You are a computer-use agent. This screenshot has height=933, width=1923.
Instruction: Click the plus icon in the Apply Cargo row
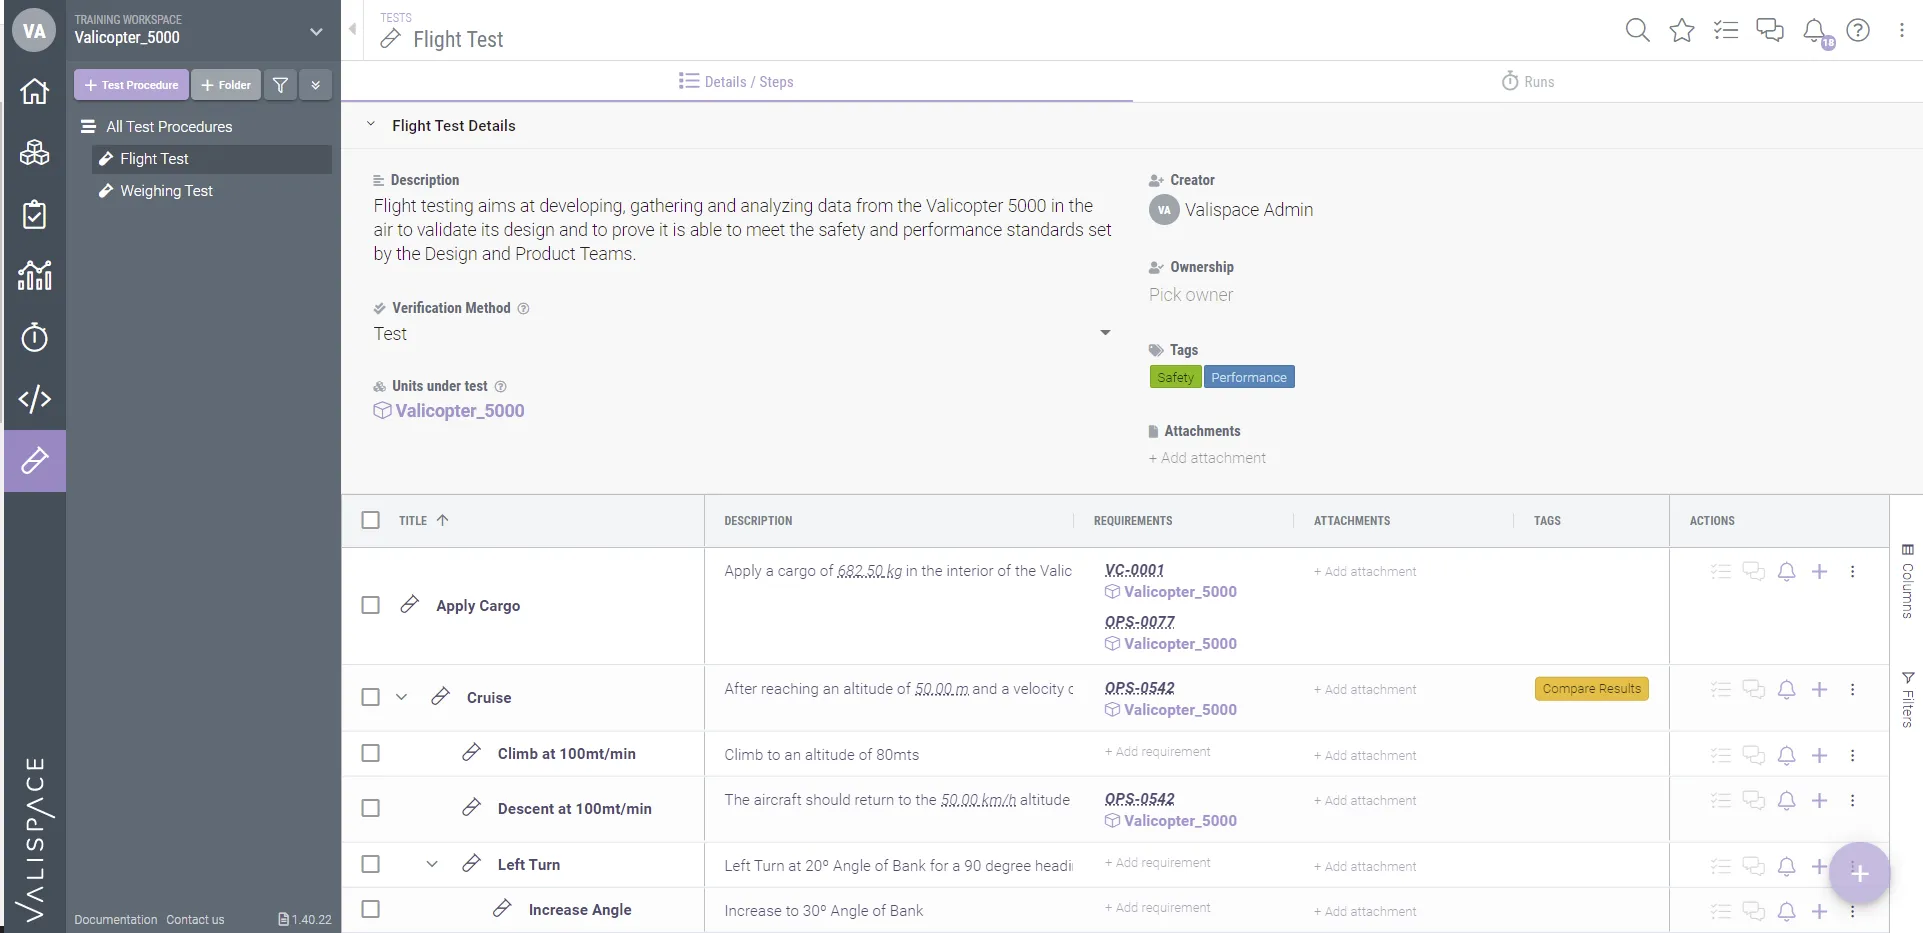click(x=1819, y=572)
